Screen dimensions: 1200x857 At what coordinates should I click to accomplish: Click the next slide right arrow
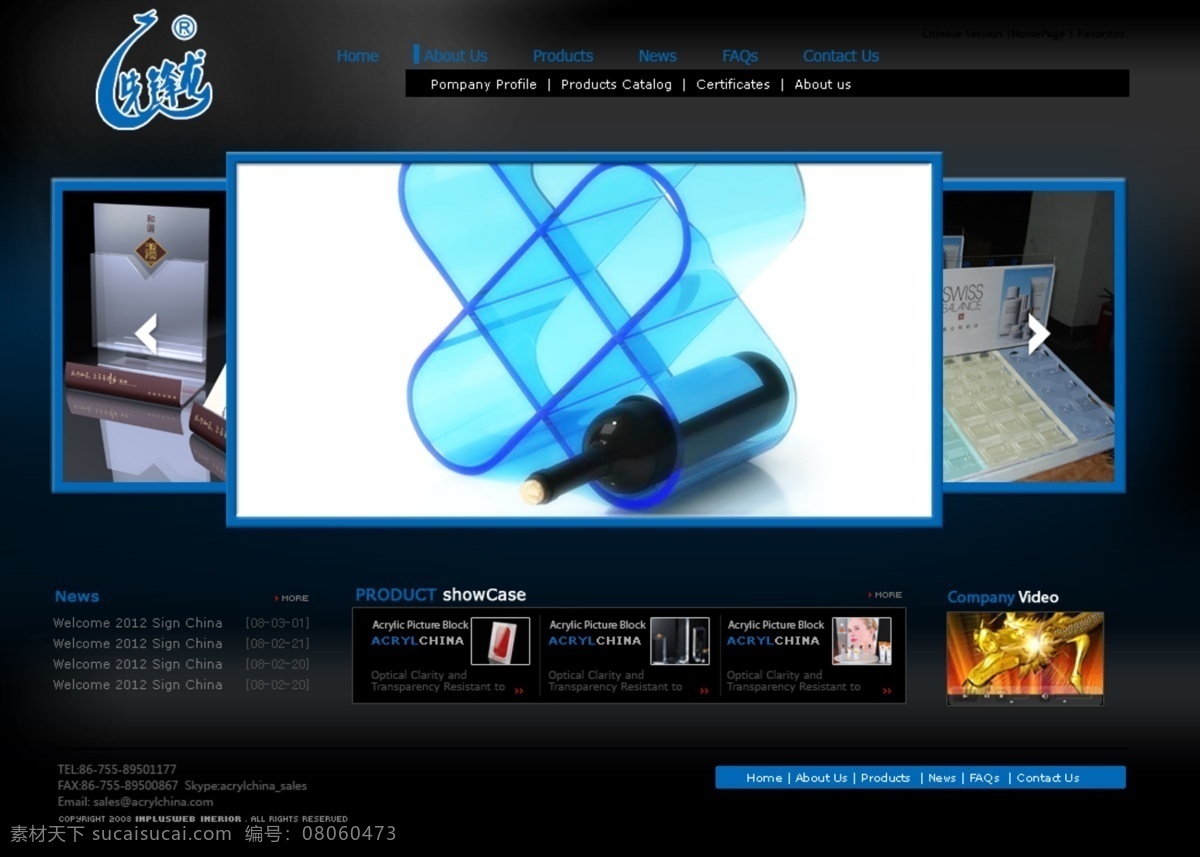(1039, 334)
